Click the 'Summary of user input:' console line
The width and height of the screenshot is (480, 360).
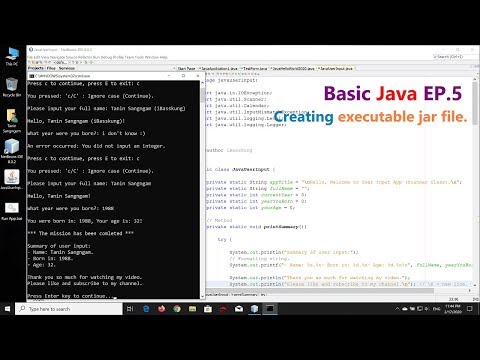(x=59, y=246)
